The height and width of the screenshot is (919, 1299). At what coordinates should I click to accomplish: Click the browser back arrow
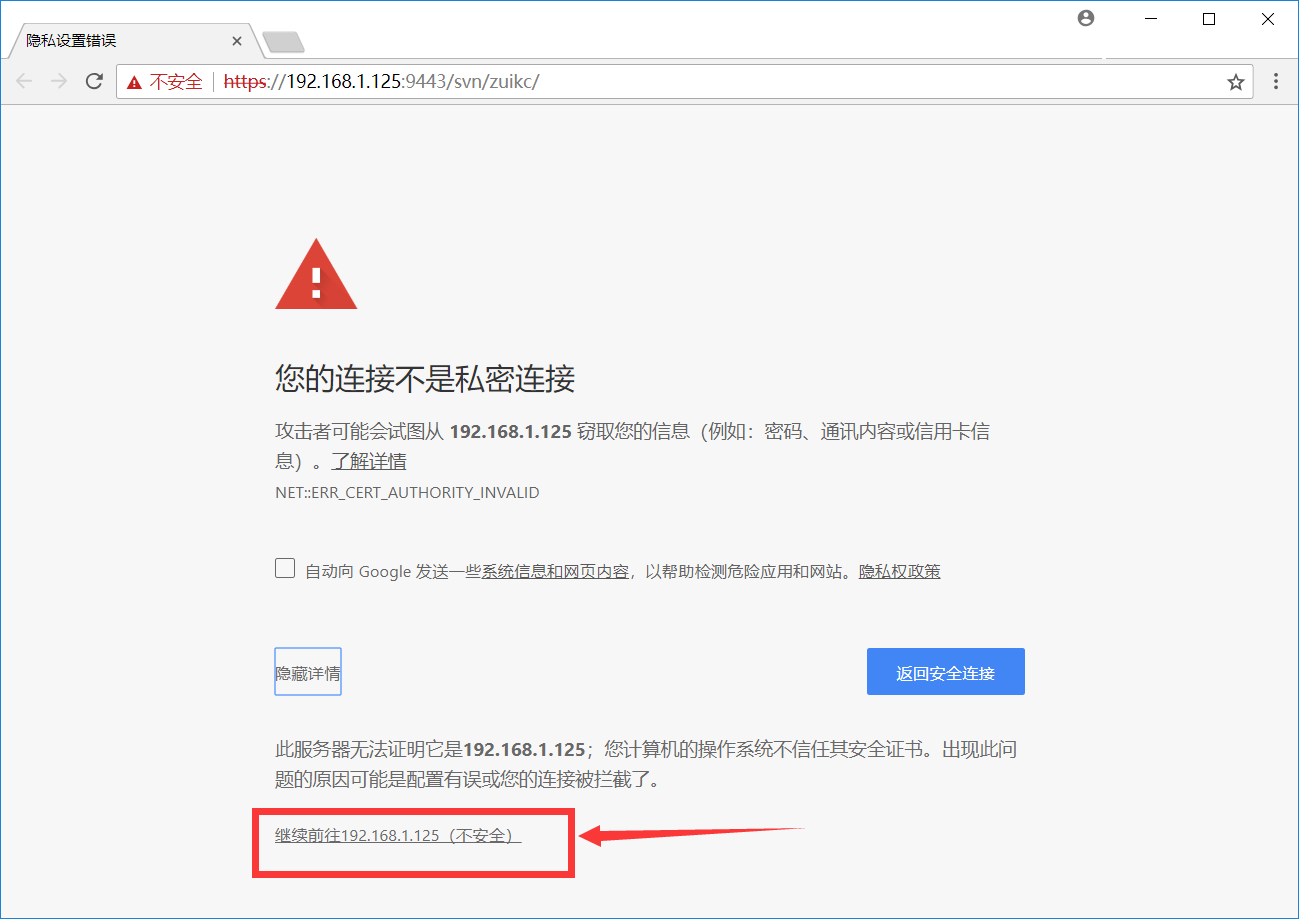point(25,82)
